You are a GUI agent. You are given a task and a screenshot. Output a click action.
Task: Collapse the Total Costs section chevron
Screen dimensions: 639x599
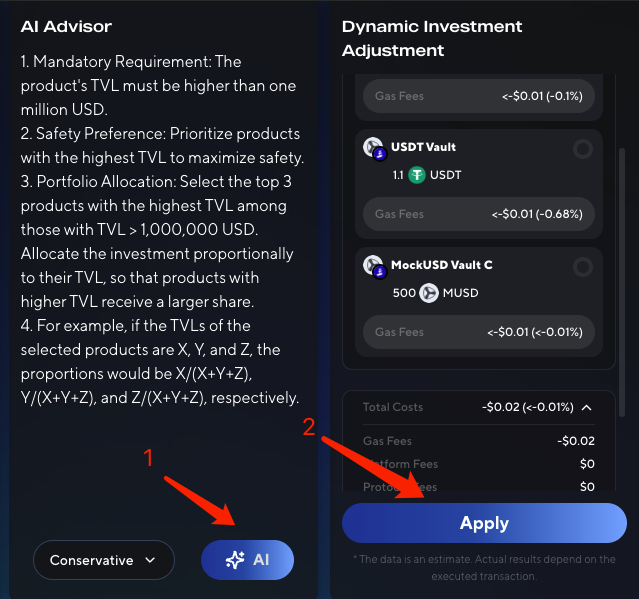(586, 408)
